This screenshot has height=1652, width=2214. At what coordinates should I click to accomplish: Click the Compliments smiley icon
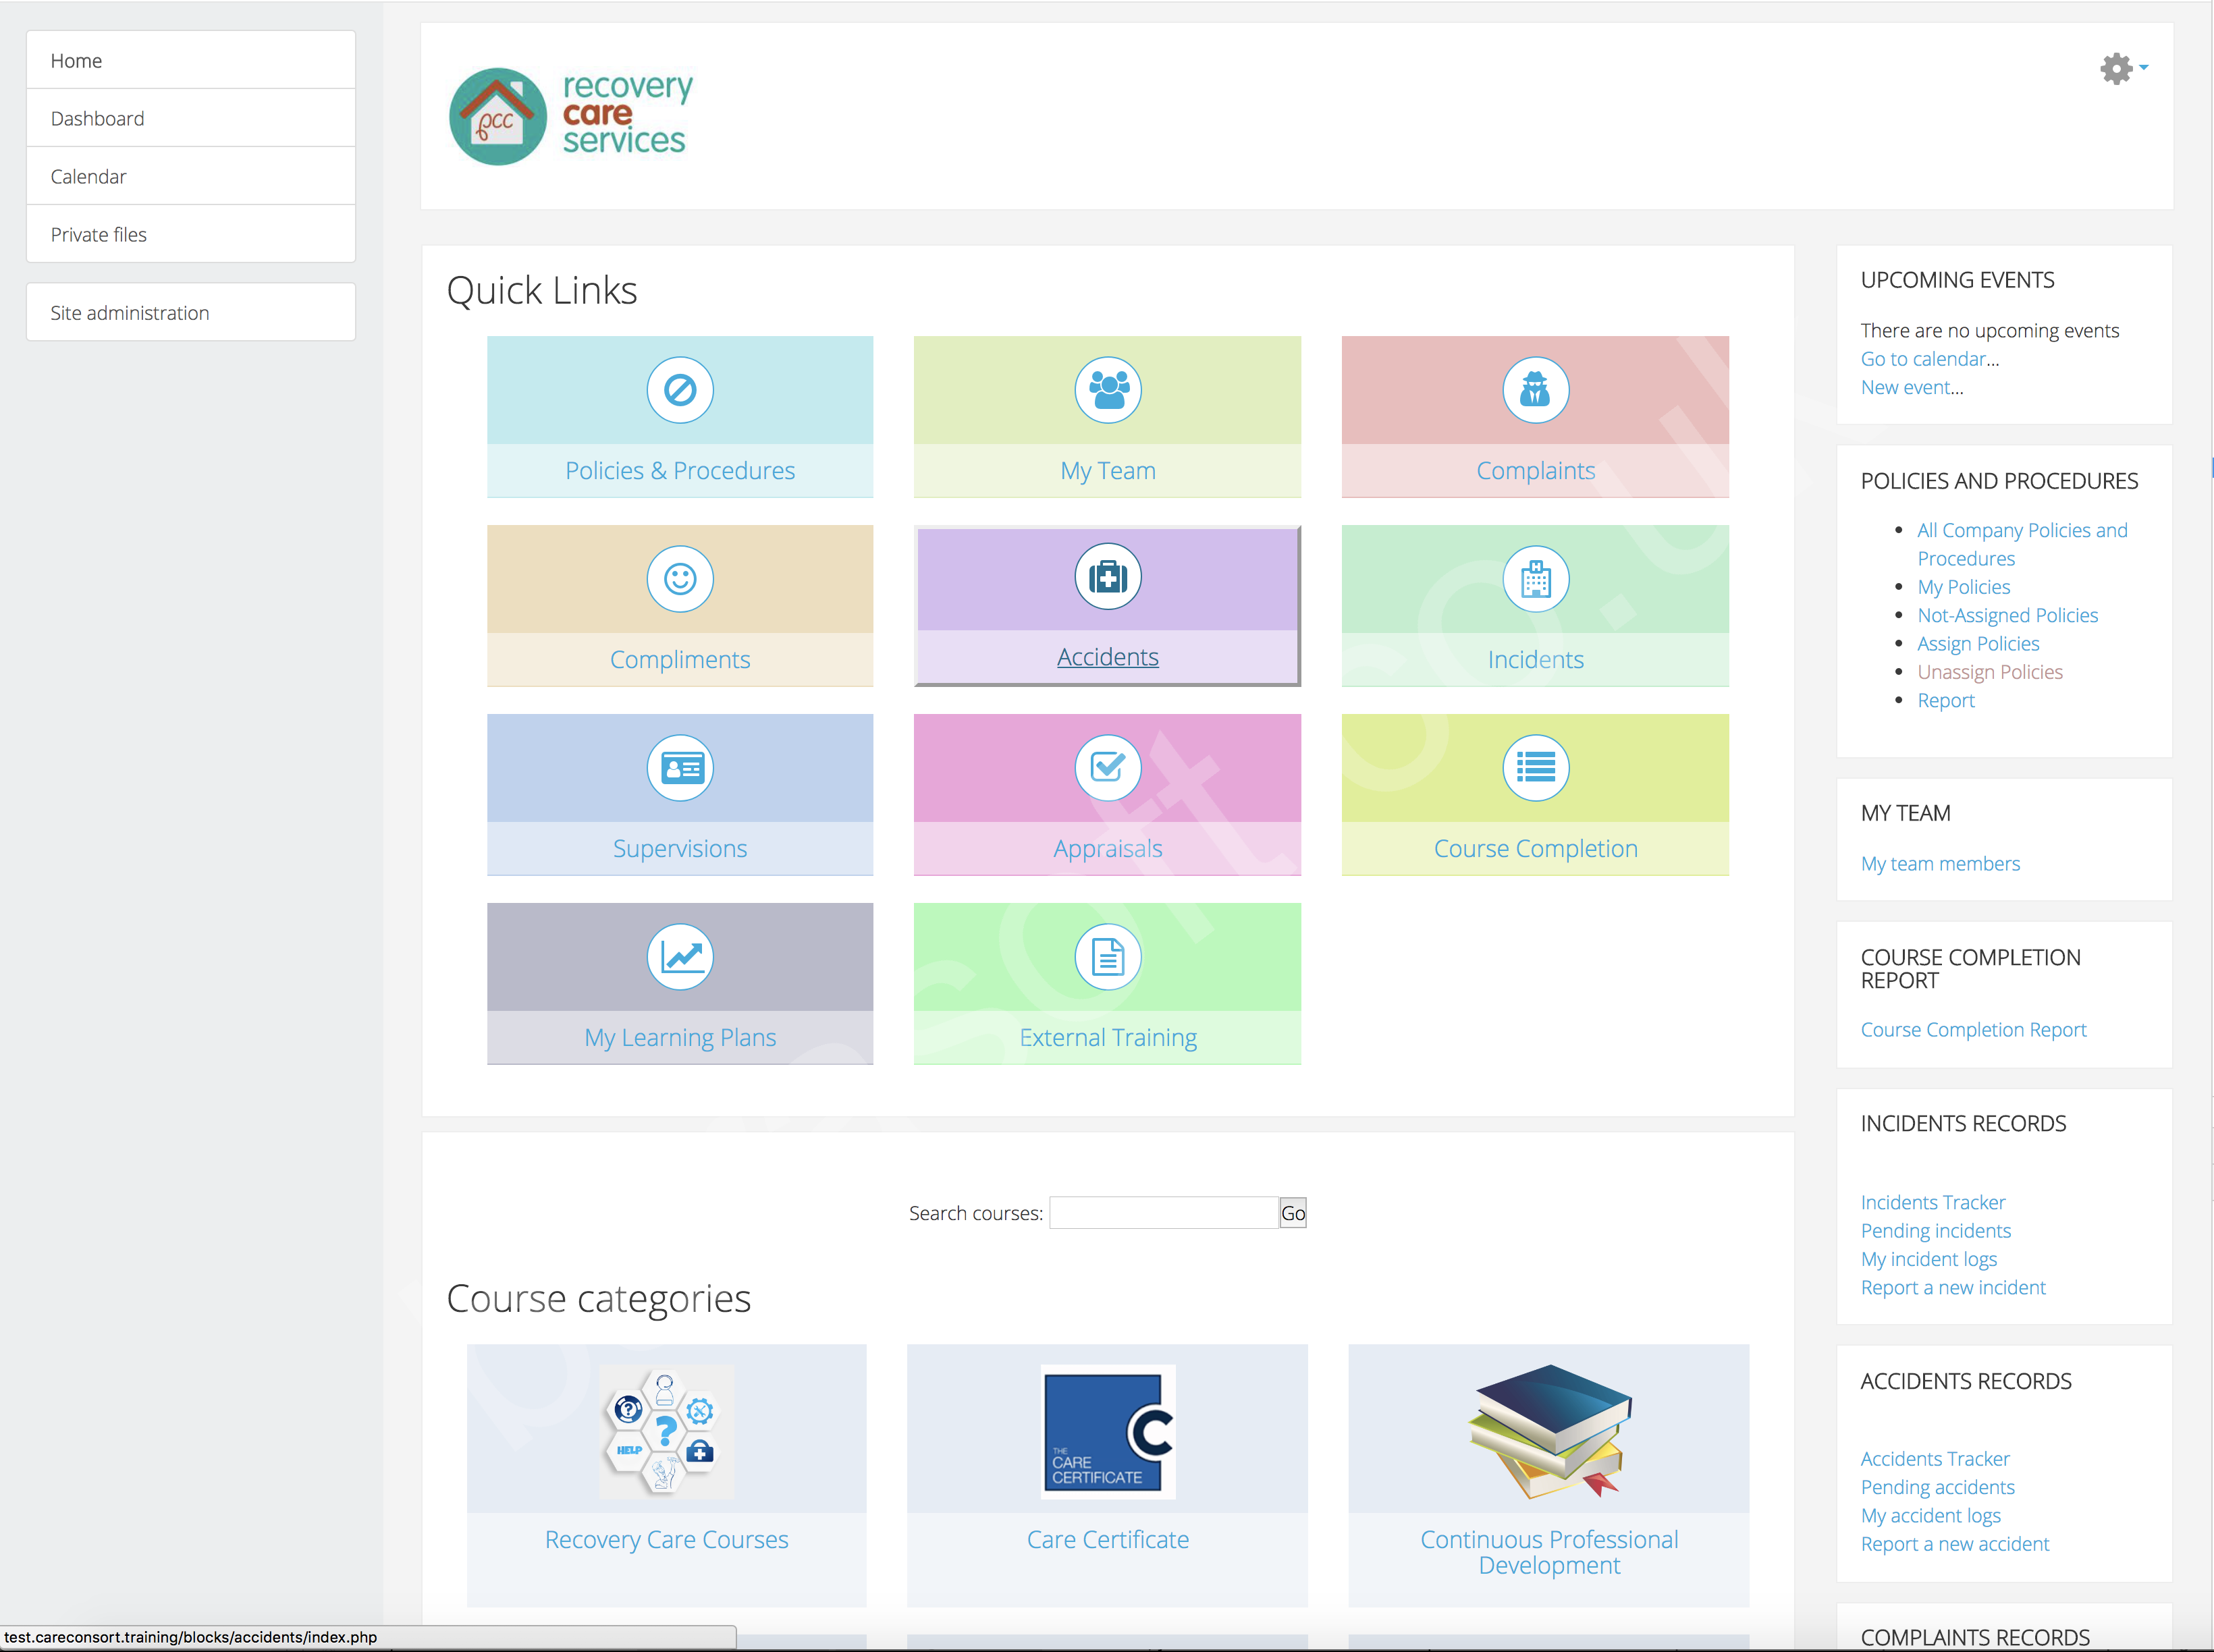(x=680, y=579)
